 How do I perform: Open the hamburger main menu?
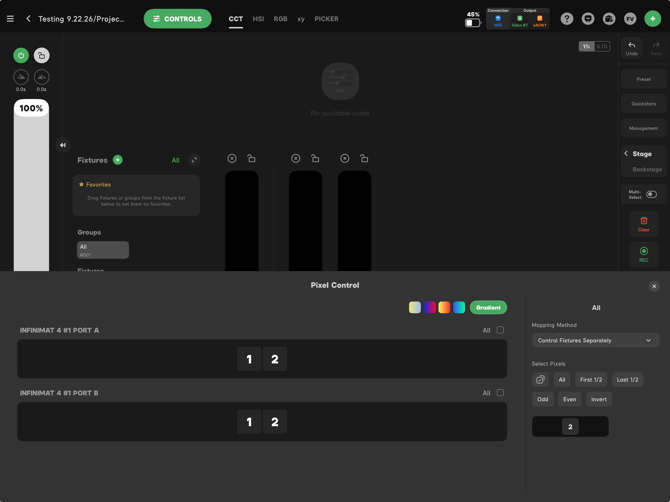(10, 19)
